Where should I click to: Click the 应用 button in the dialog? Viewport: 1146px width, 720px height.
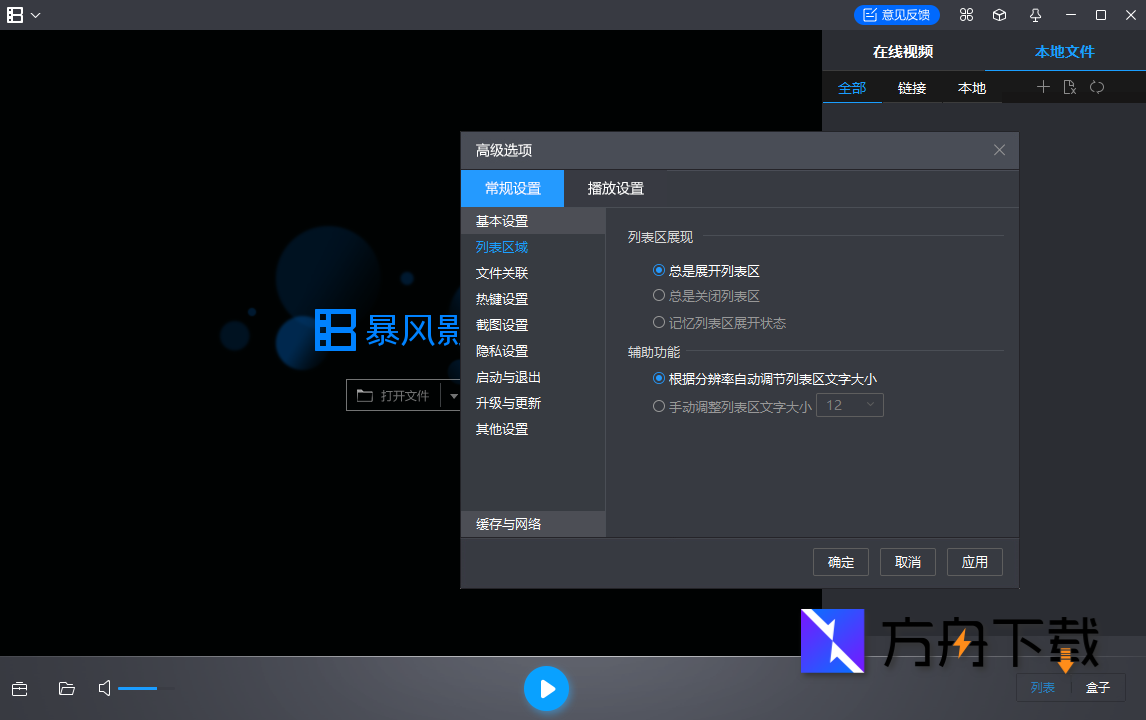pyautogui.click(x=974, y=561)
